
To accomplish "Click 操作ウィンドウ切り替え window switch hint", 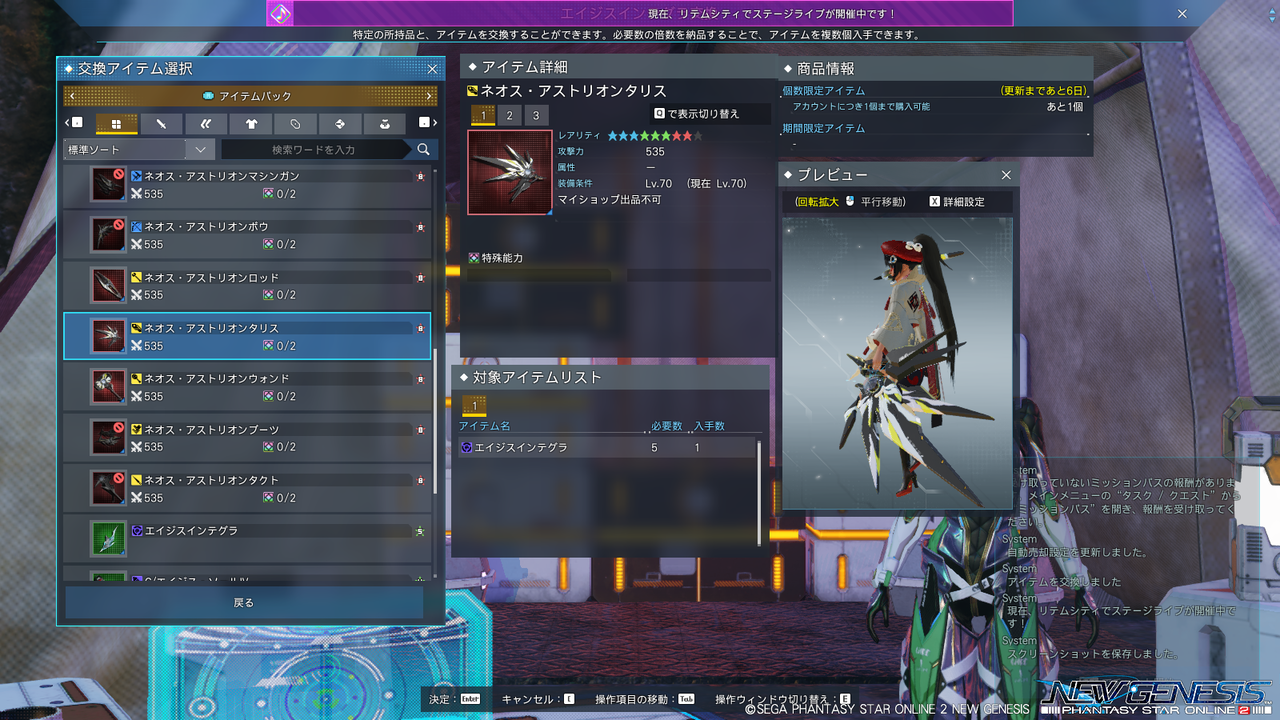I will (782, 699).
